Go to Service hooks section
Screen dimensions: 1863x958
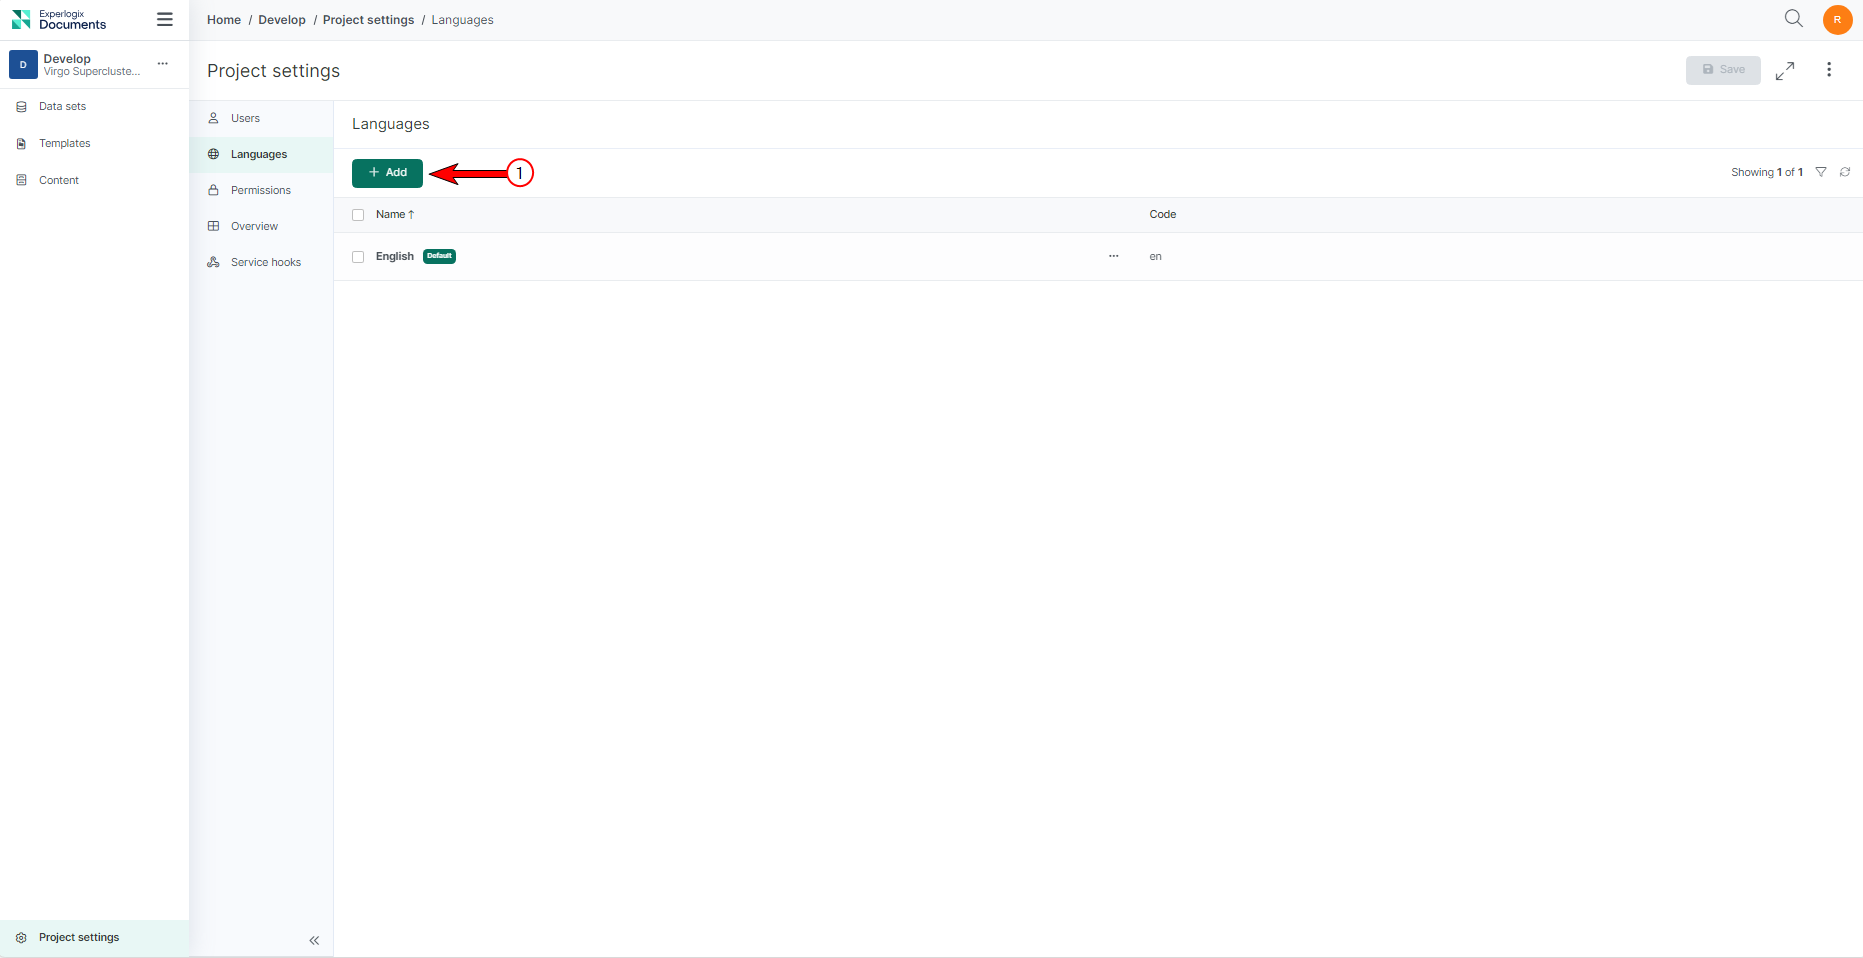pos(265,262)
